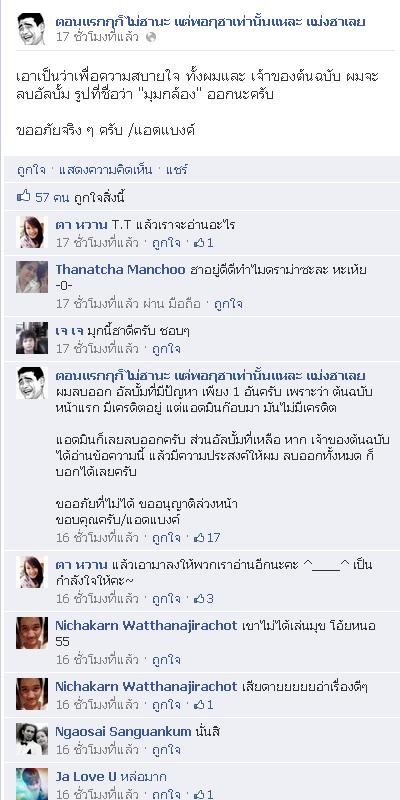Open Ngaosai Sanguankum's profile picture
The width and height of the screenshot is (400, 800).
click(x=32, y=739)
